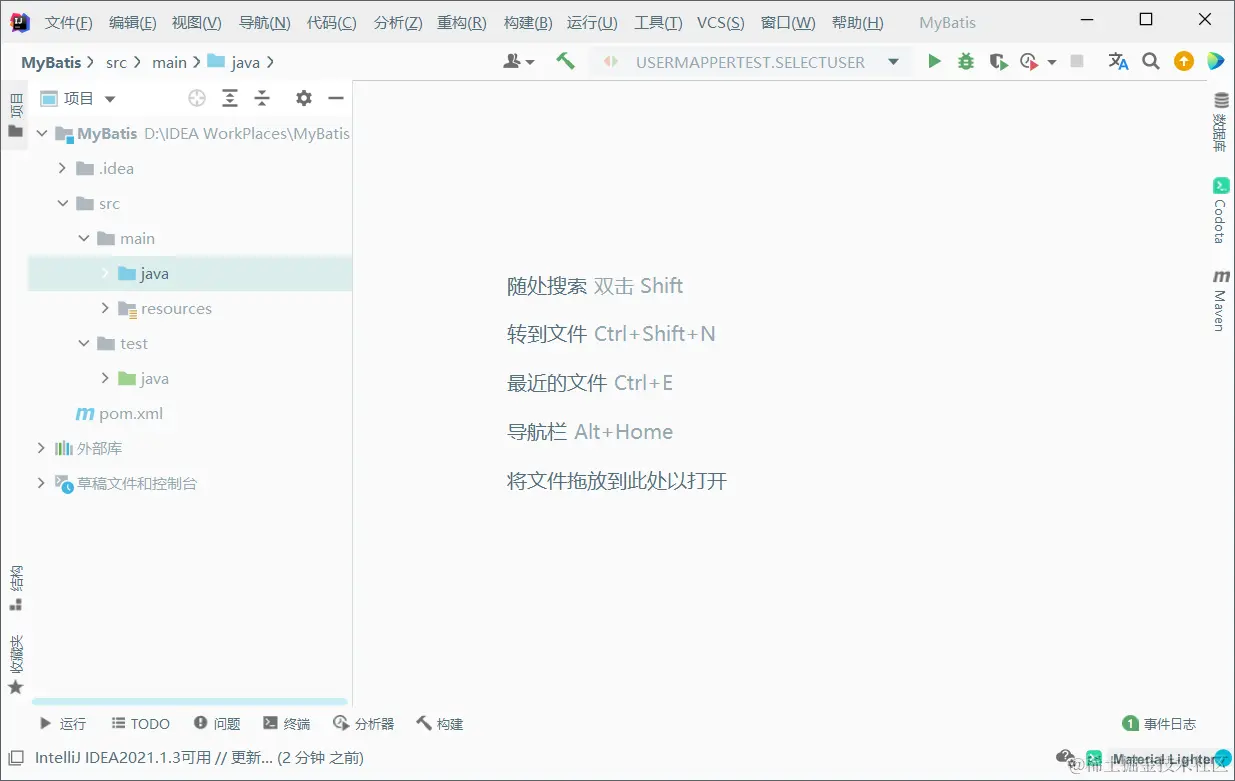Collapse the src folder chevron
This screenshot has width=1235, height=781.
click(x=62, y=203)
